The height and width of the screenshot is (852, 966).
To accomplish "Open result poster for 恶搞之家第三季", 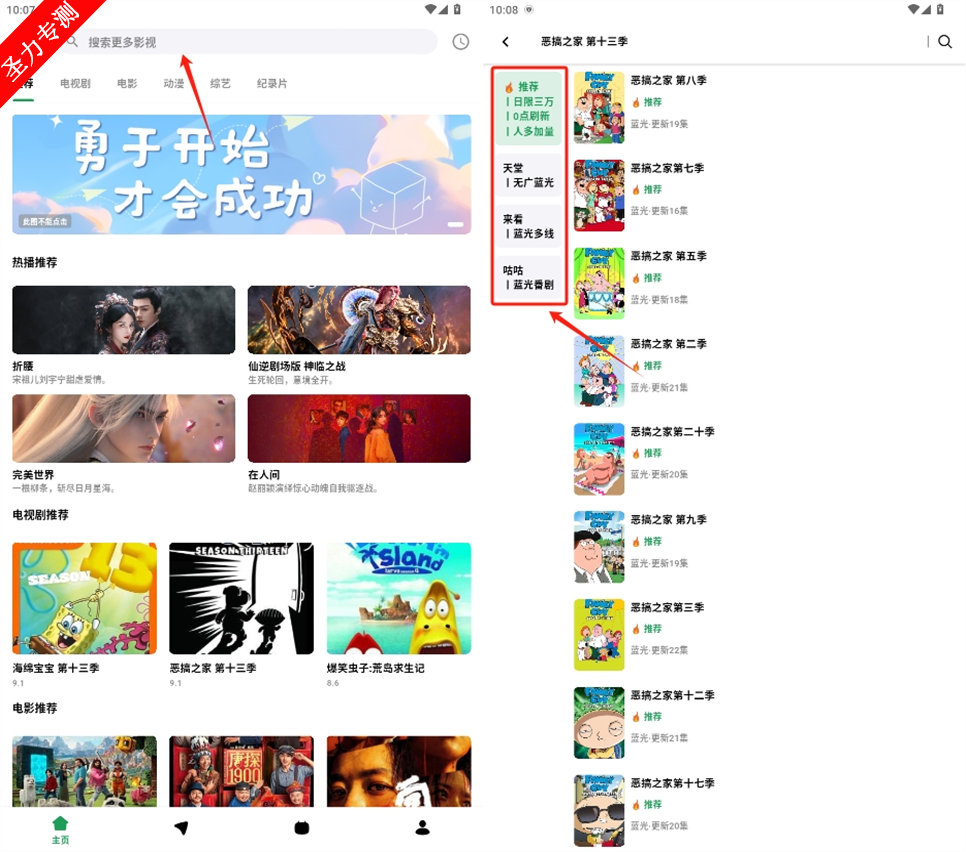I will (599, 635).
